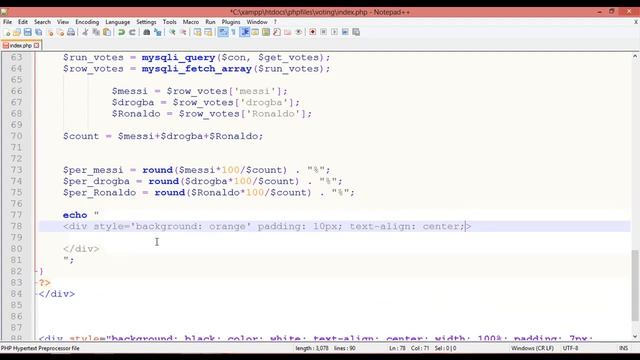
Task: Click the UTF-8 encoding status entry
Action: coord(570,348)
